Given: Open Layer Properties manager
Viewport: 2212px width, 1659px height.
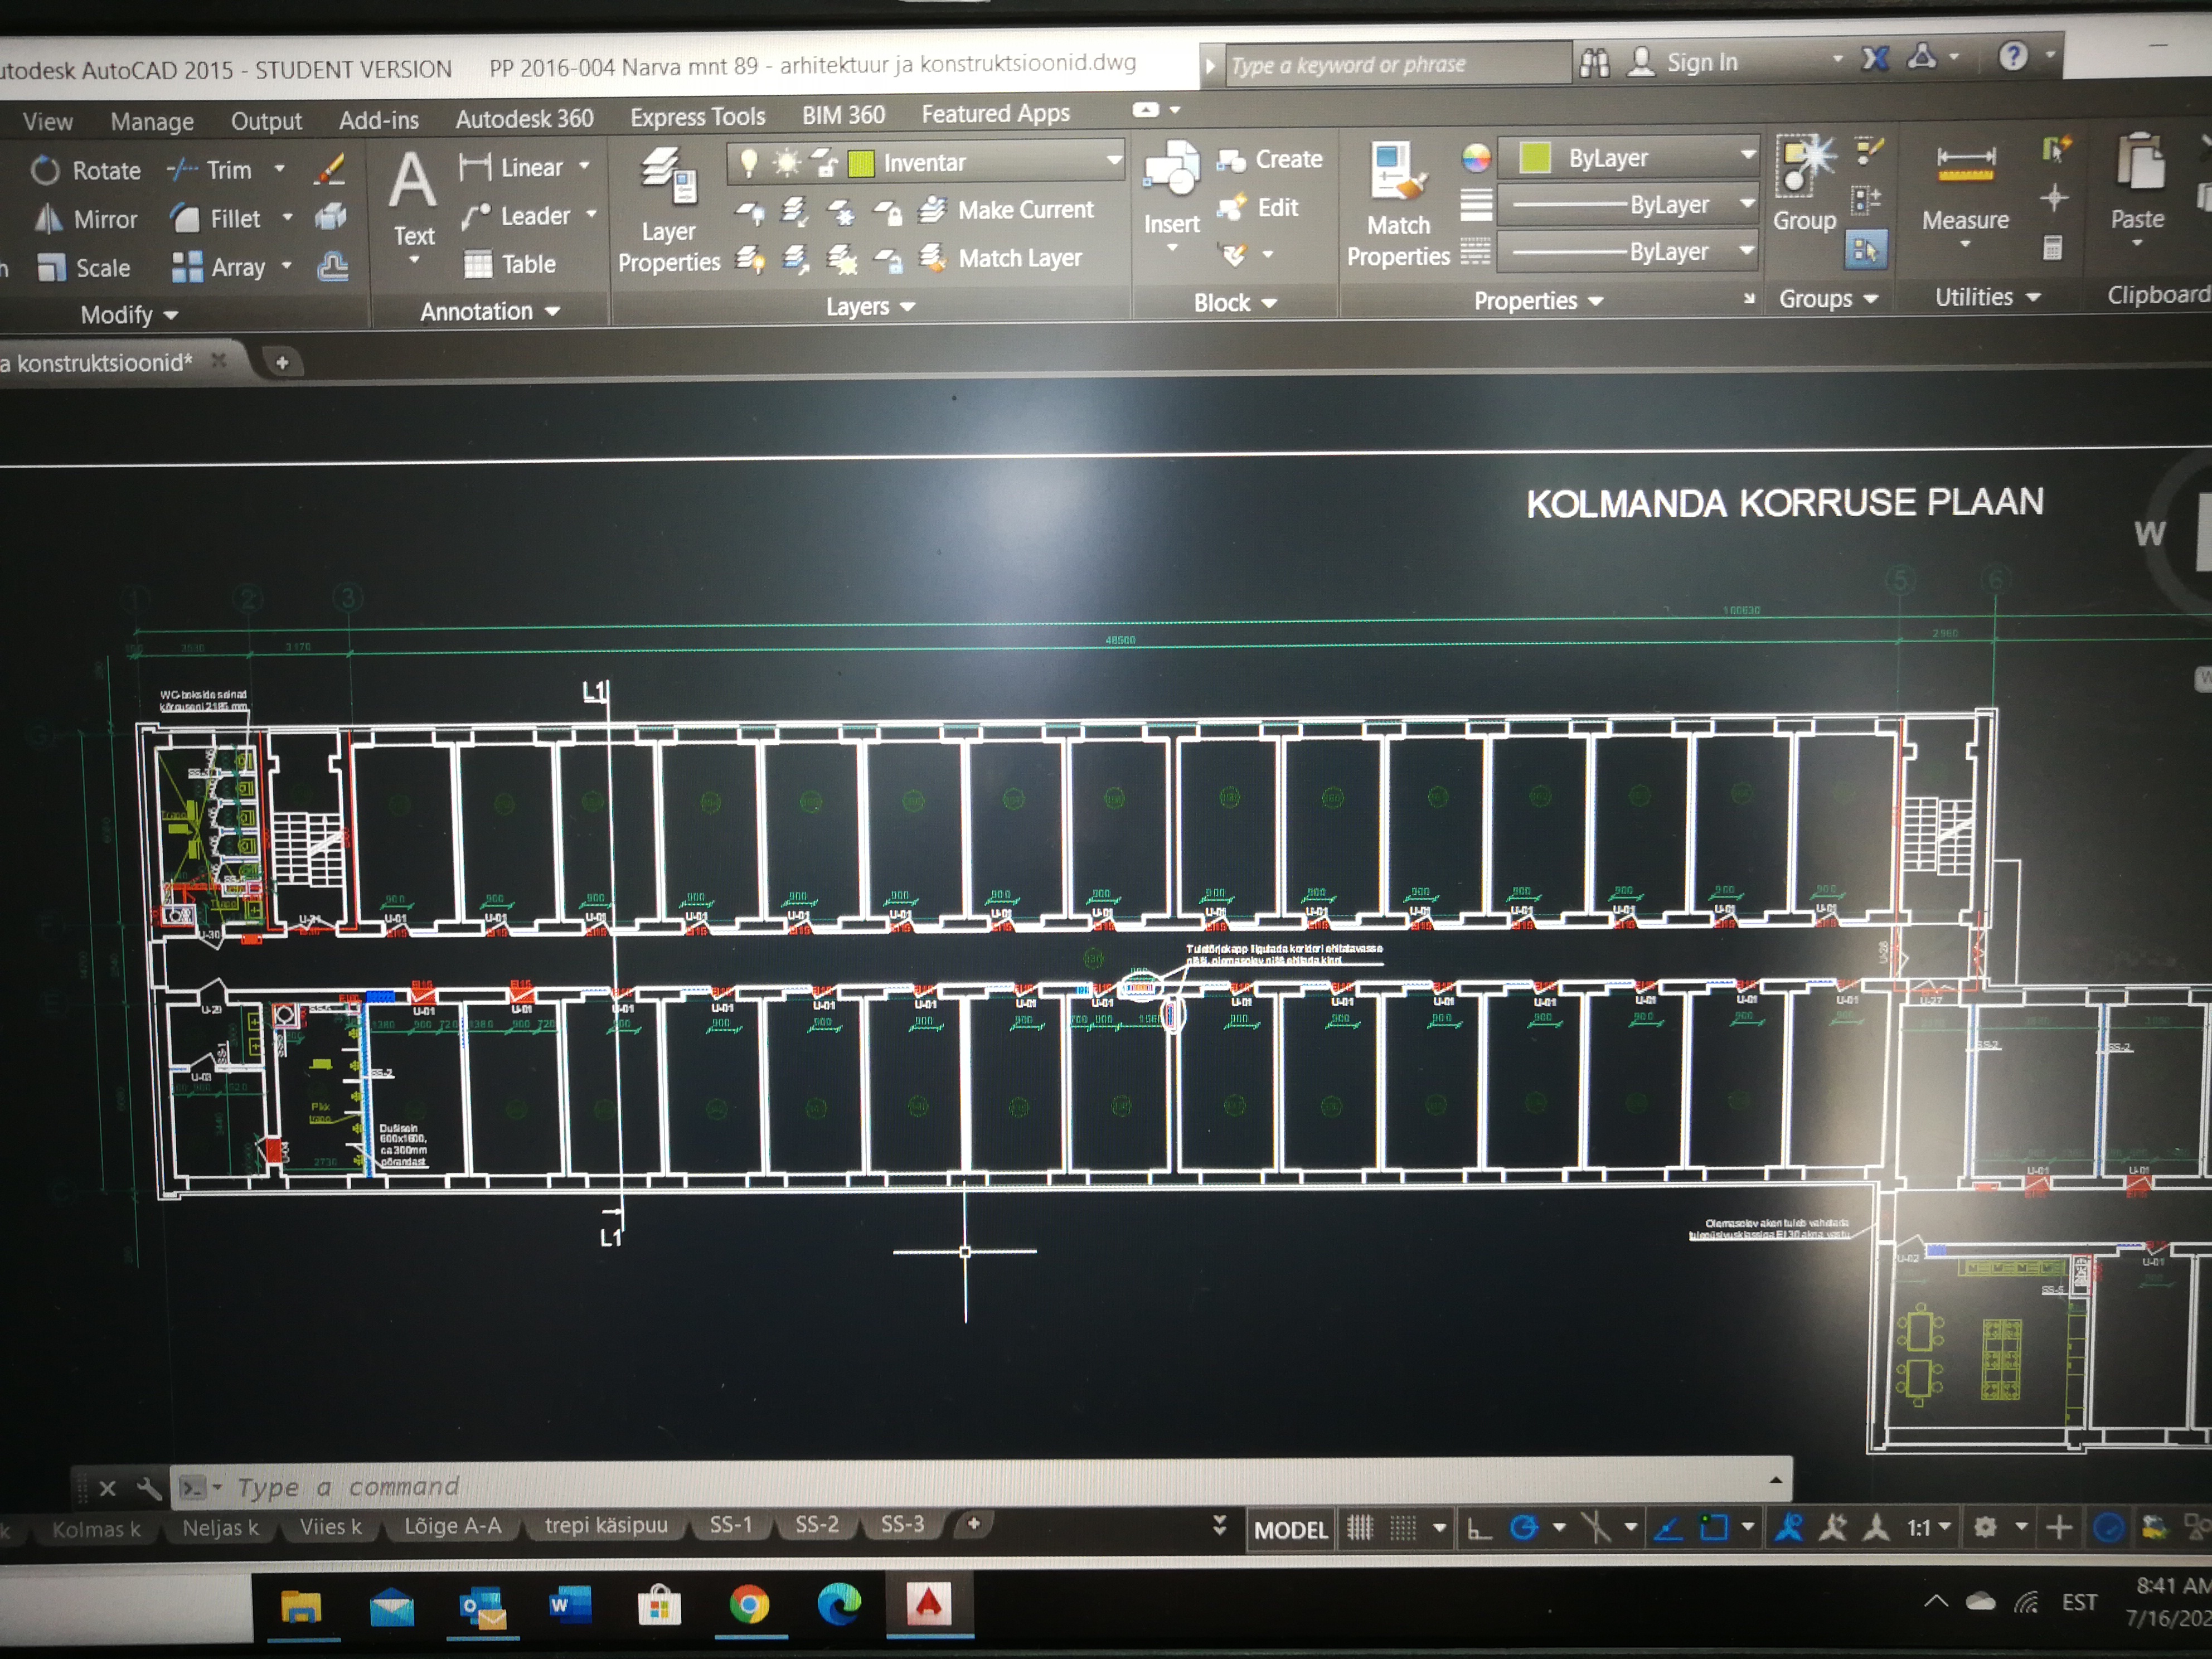Looking at the screenshot, I should [x=668, y=210].
